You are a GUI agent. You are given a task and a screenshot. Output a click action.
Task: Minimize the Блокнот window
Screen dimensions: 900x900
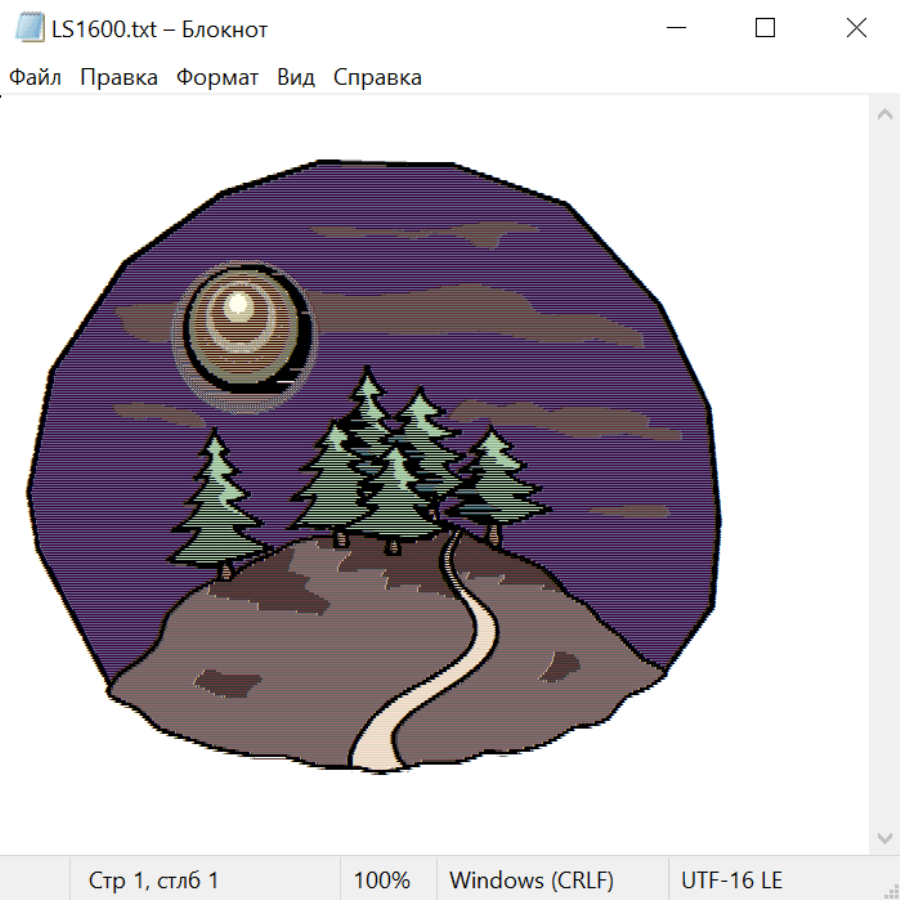click(674, 29)
